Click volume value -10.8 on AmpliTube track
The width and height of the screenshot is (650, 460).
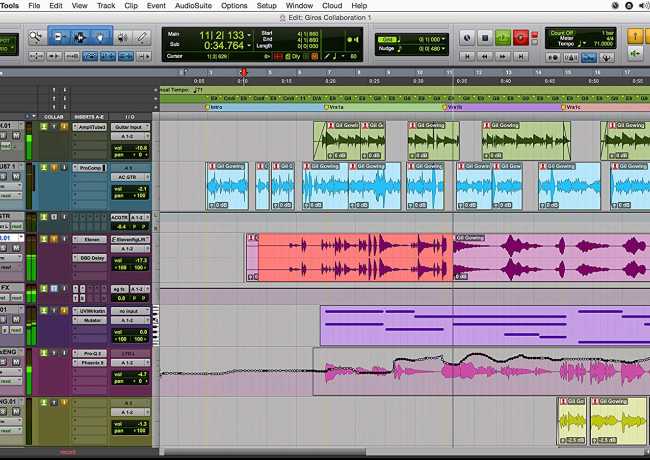click(140, 148)
